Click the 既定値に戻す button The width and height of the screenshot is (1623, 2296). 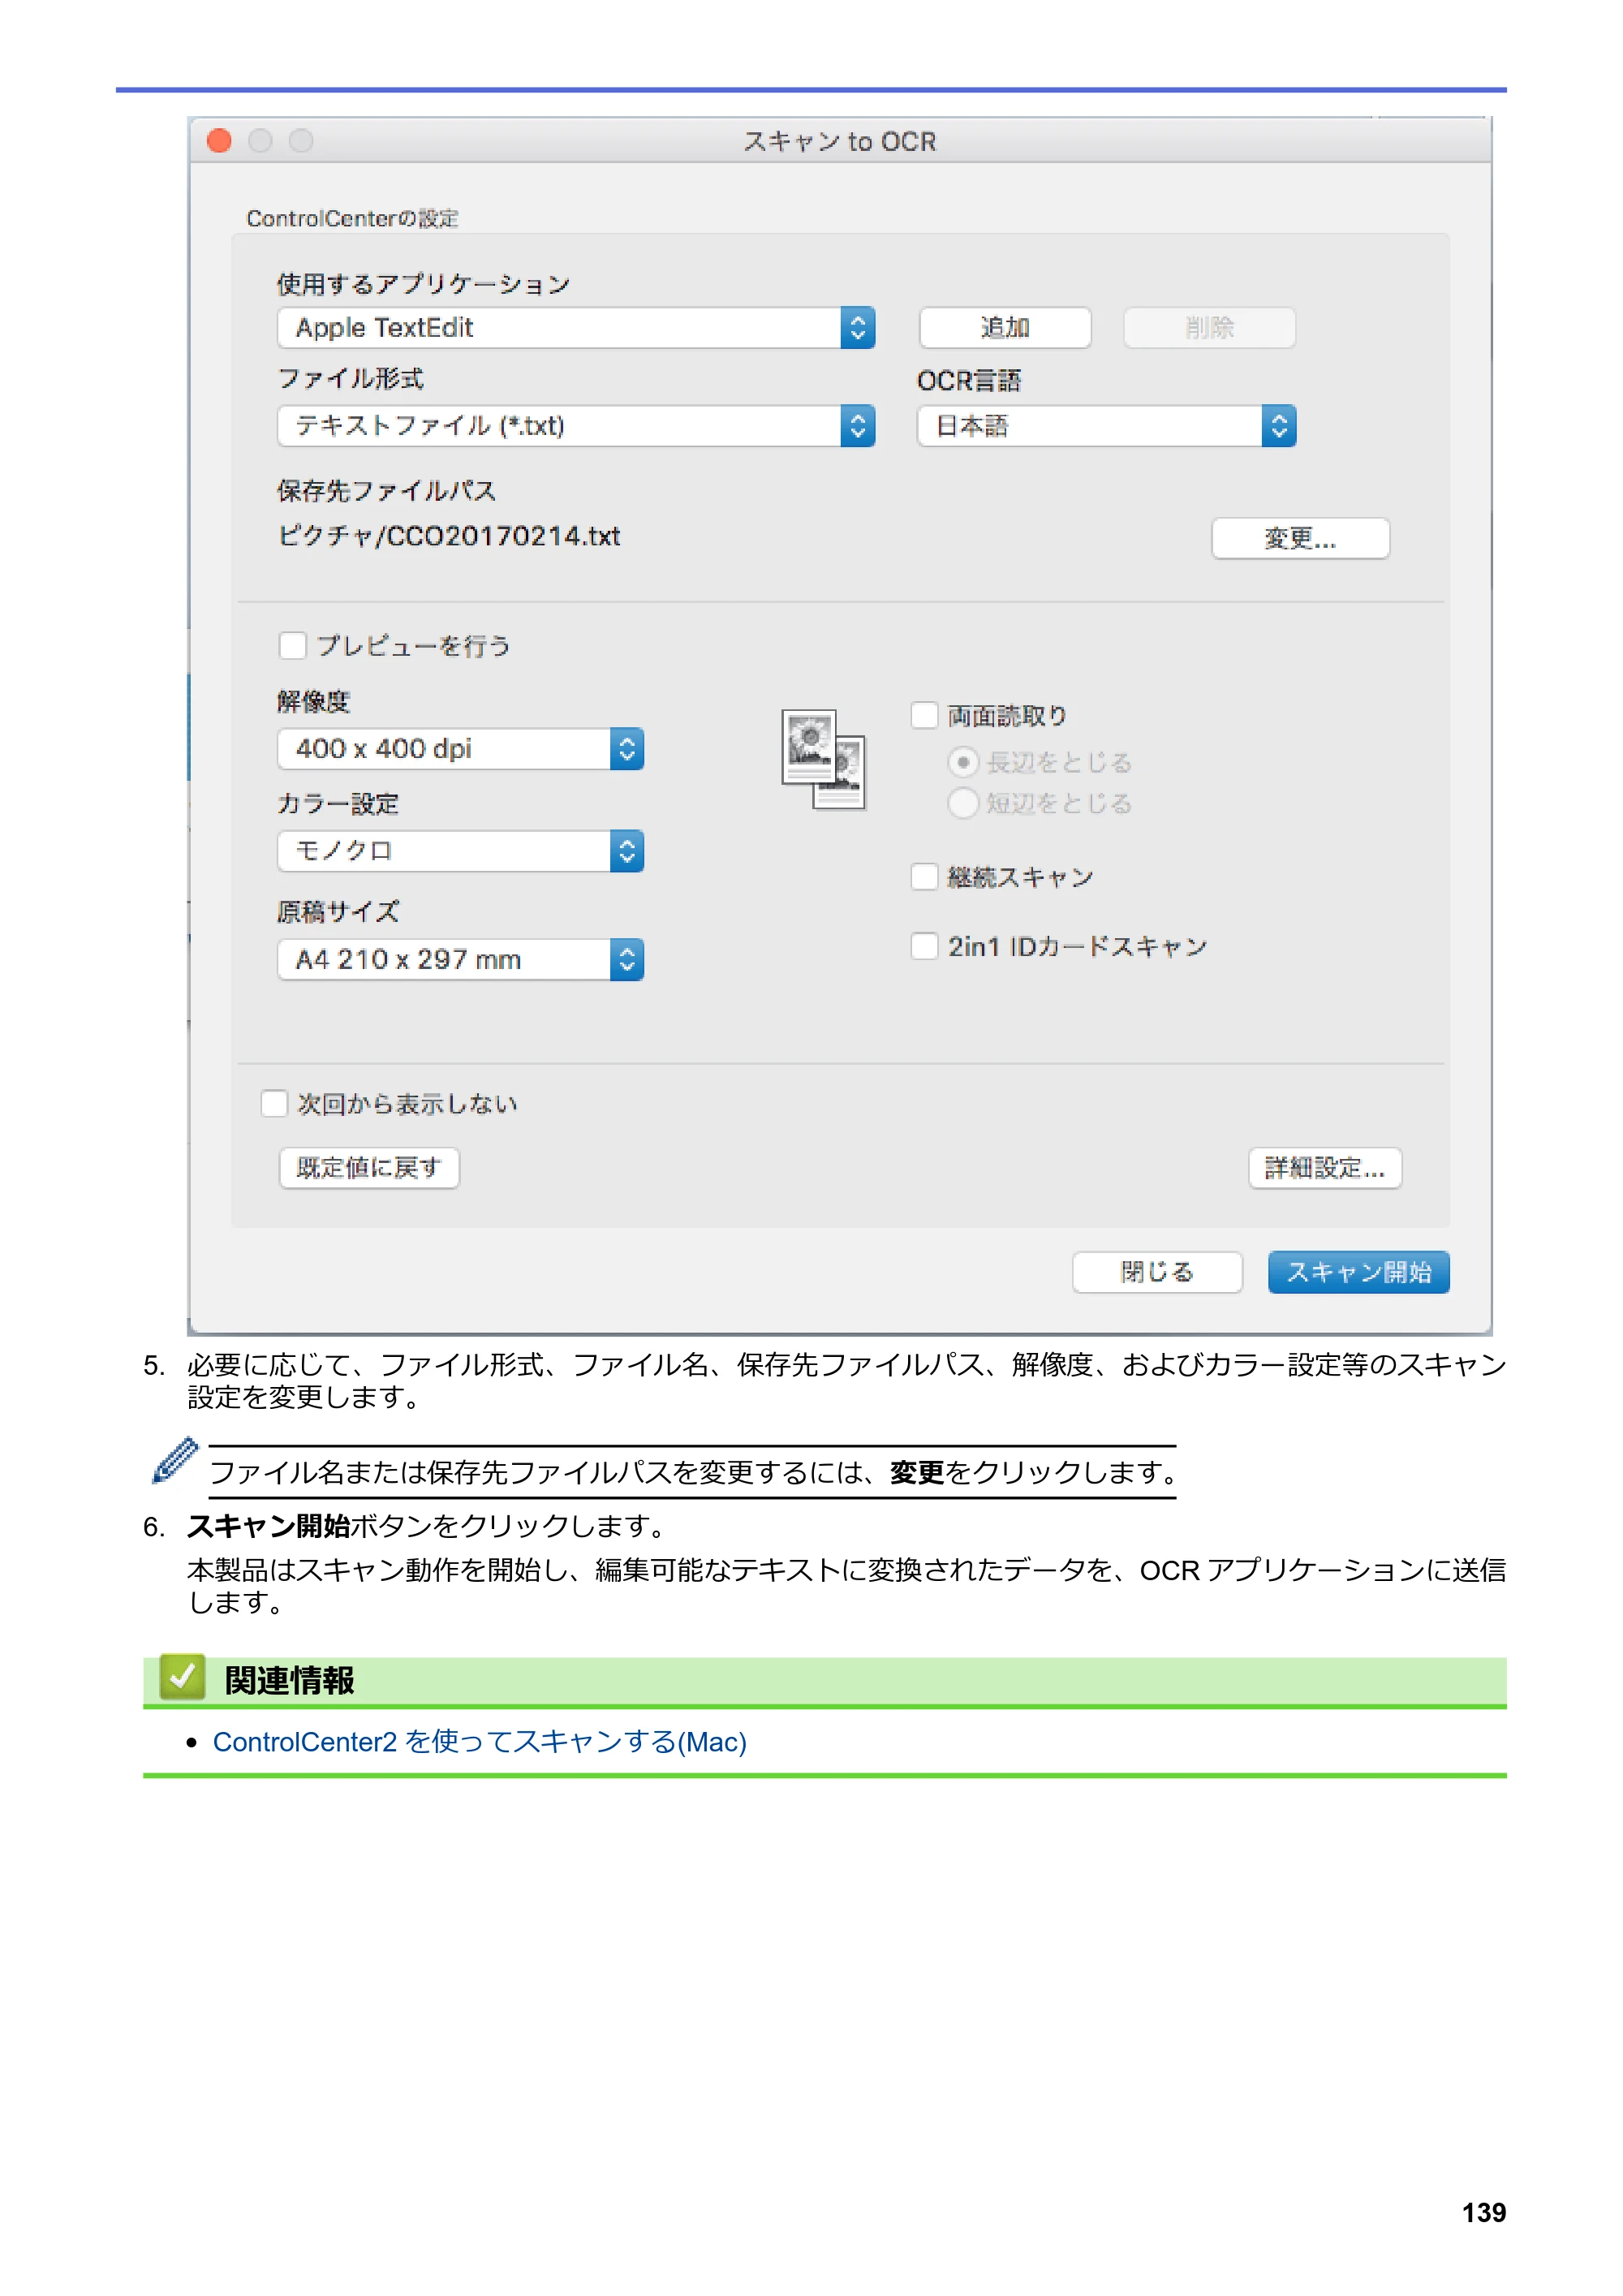(x=369, y=1168)
